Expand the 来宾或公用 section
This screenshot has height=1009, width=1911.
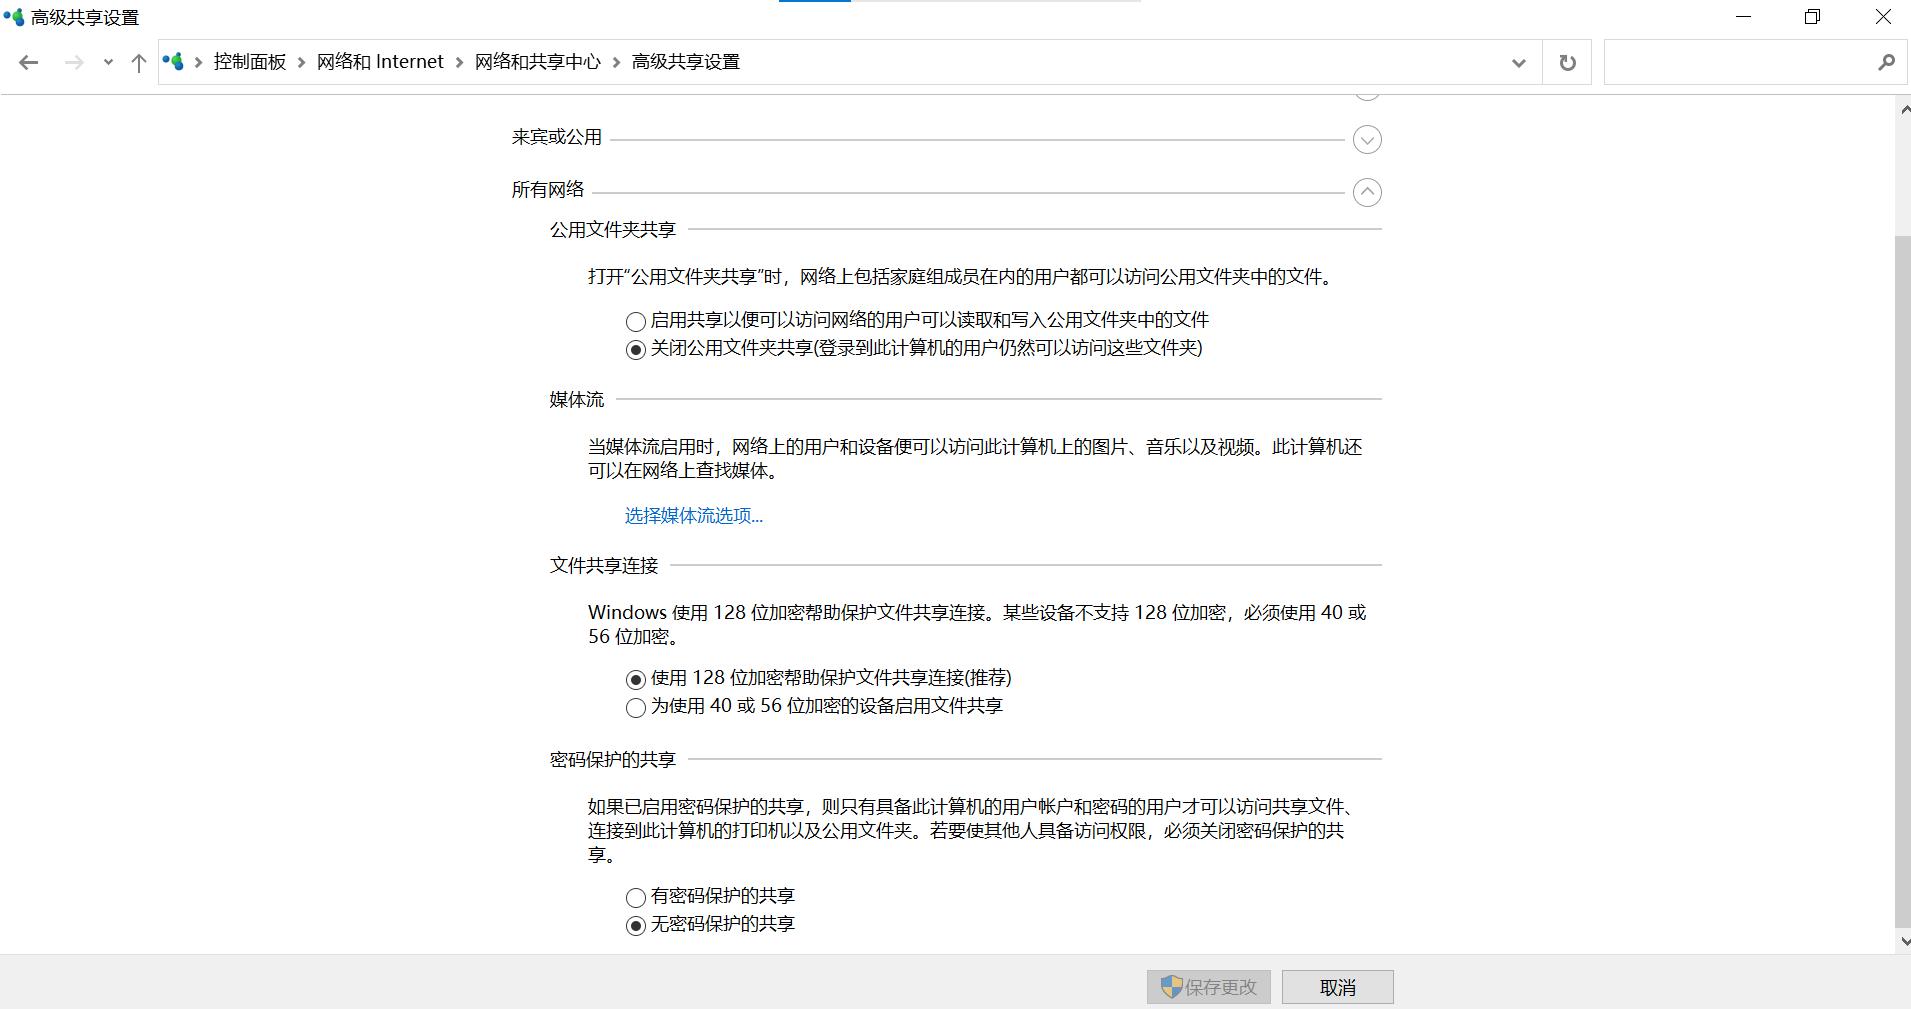[1368, 139]
